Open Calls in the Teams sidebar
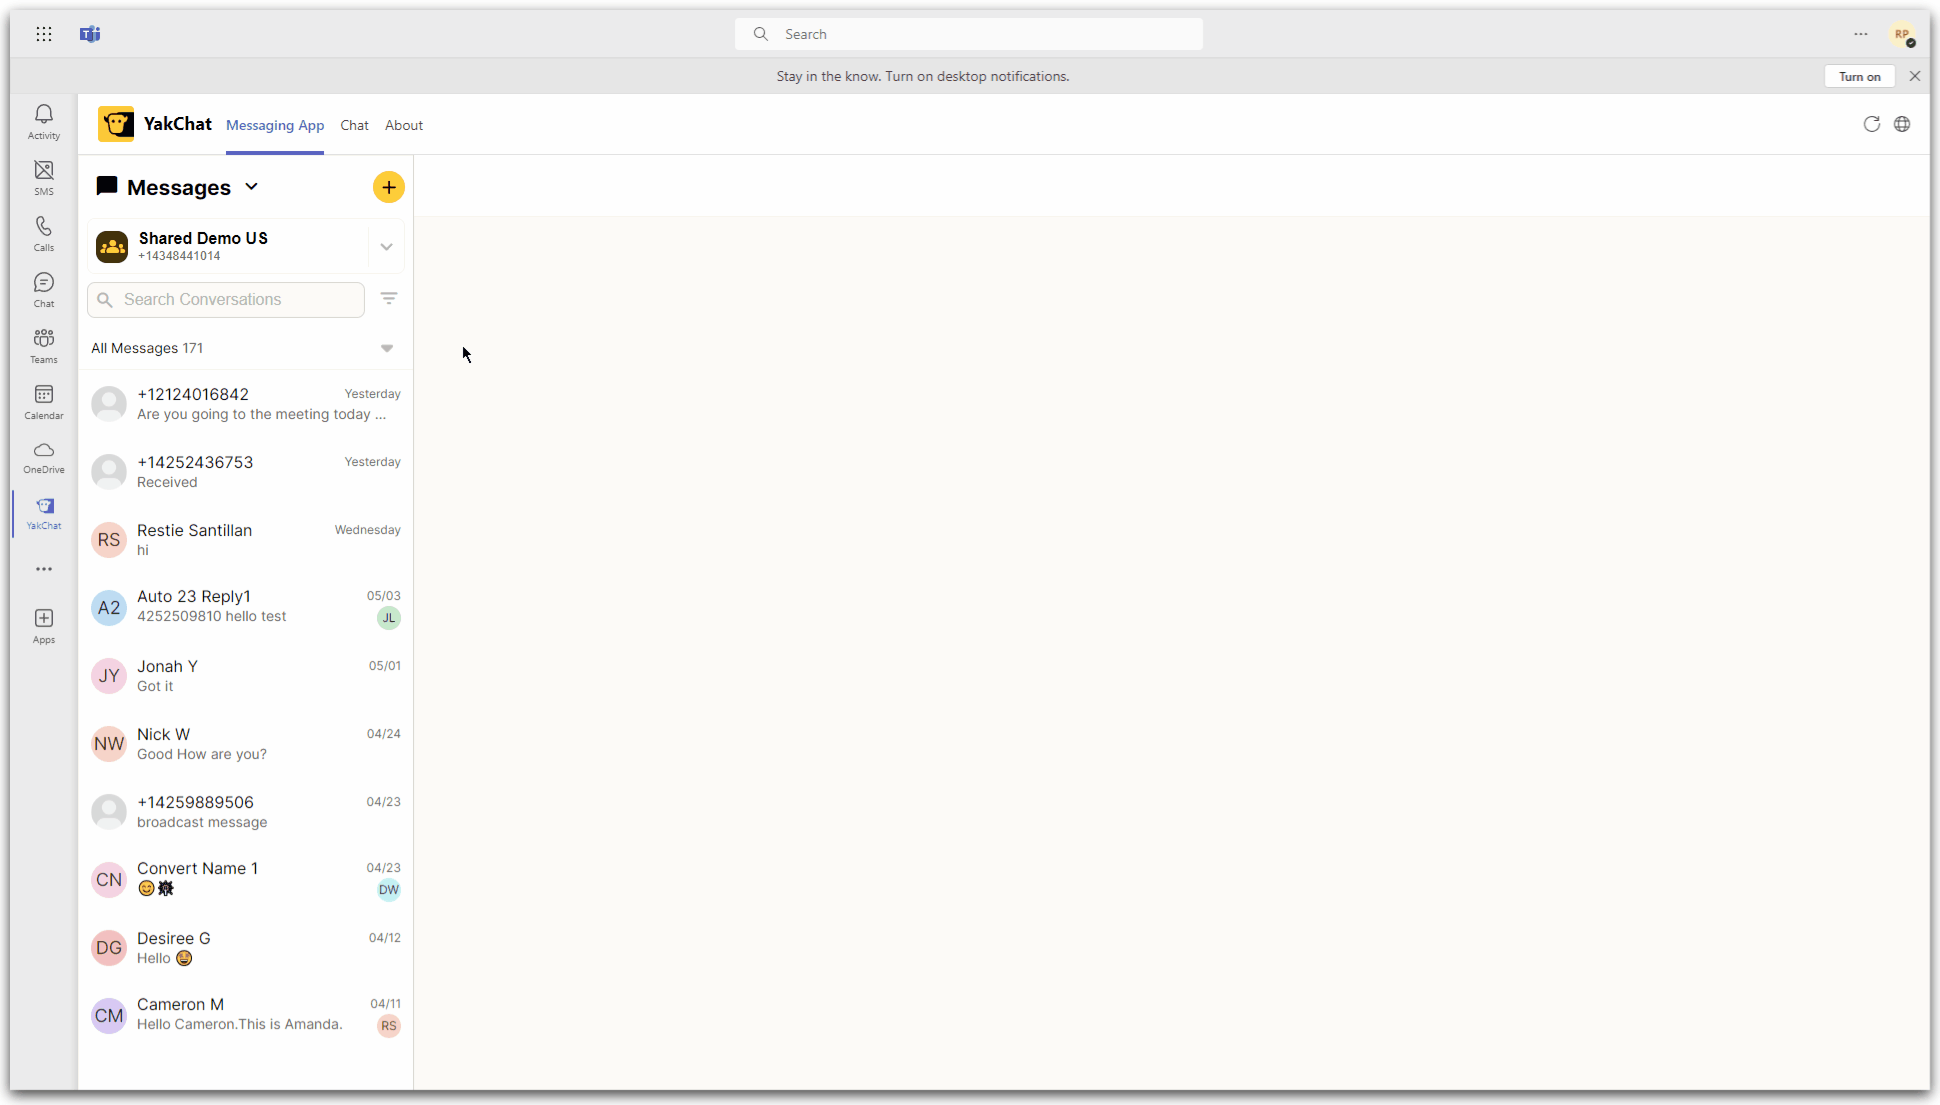 coord(44,234)
